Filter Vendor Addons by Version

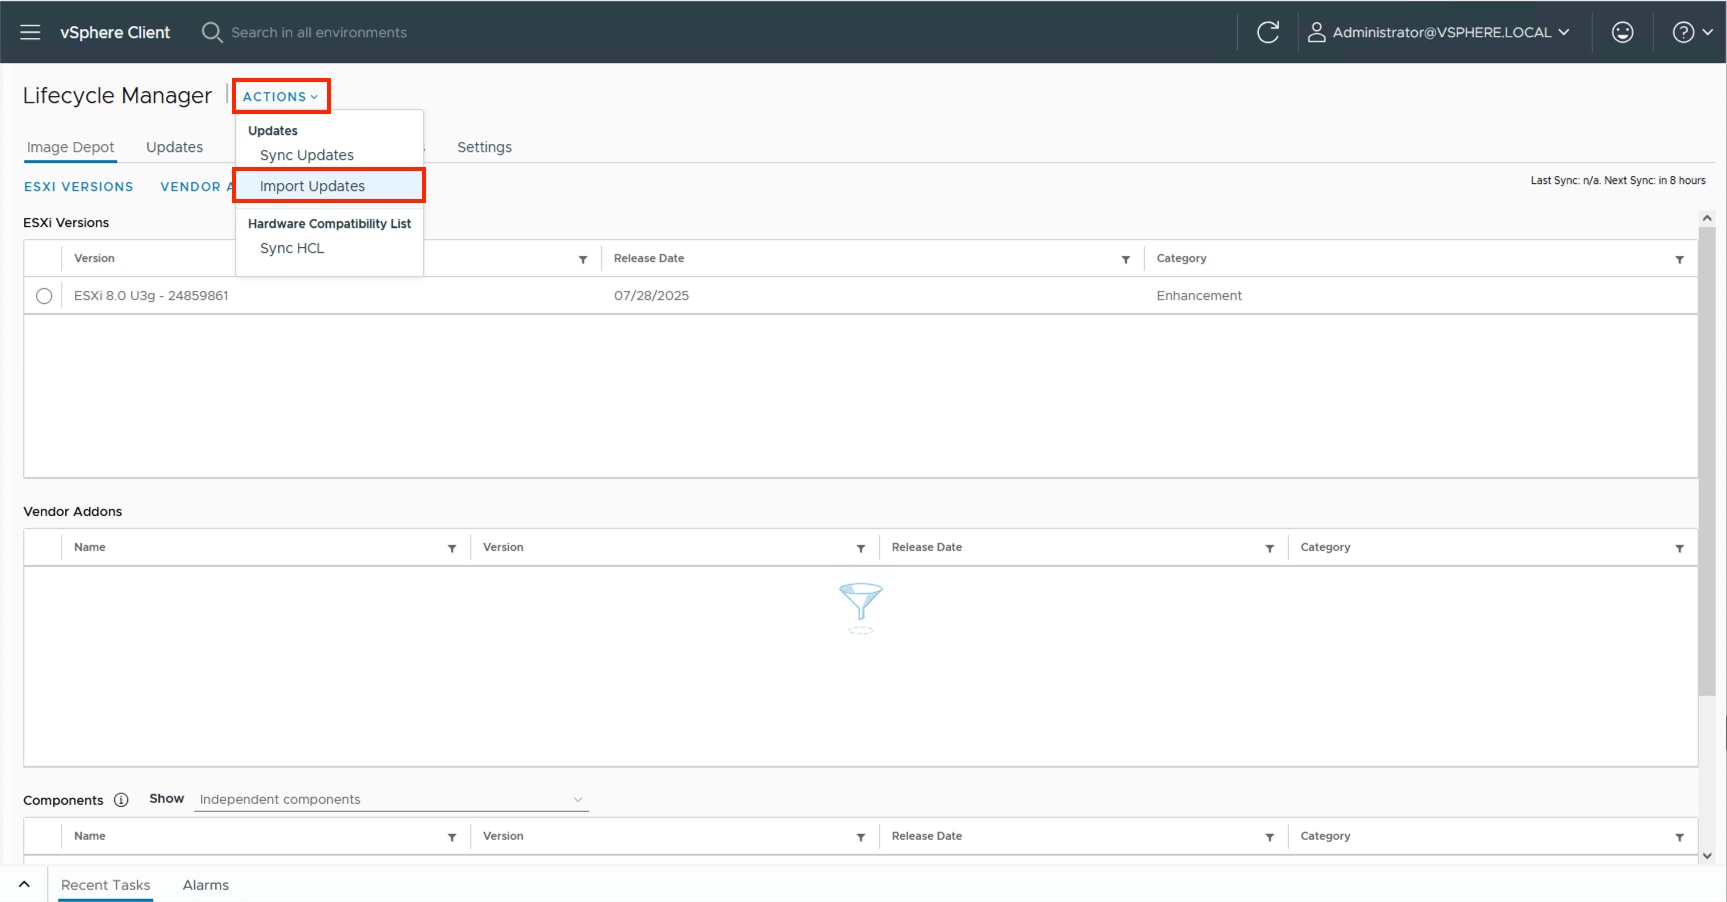click(x=861, y=548)
